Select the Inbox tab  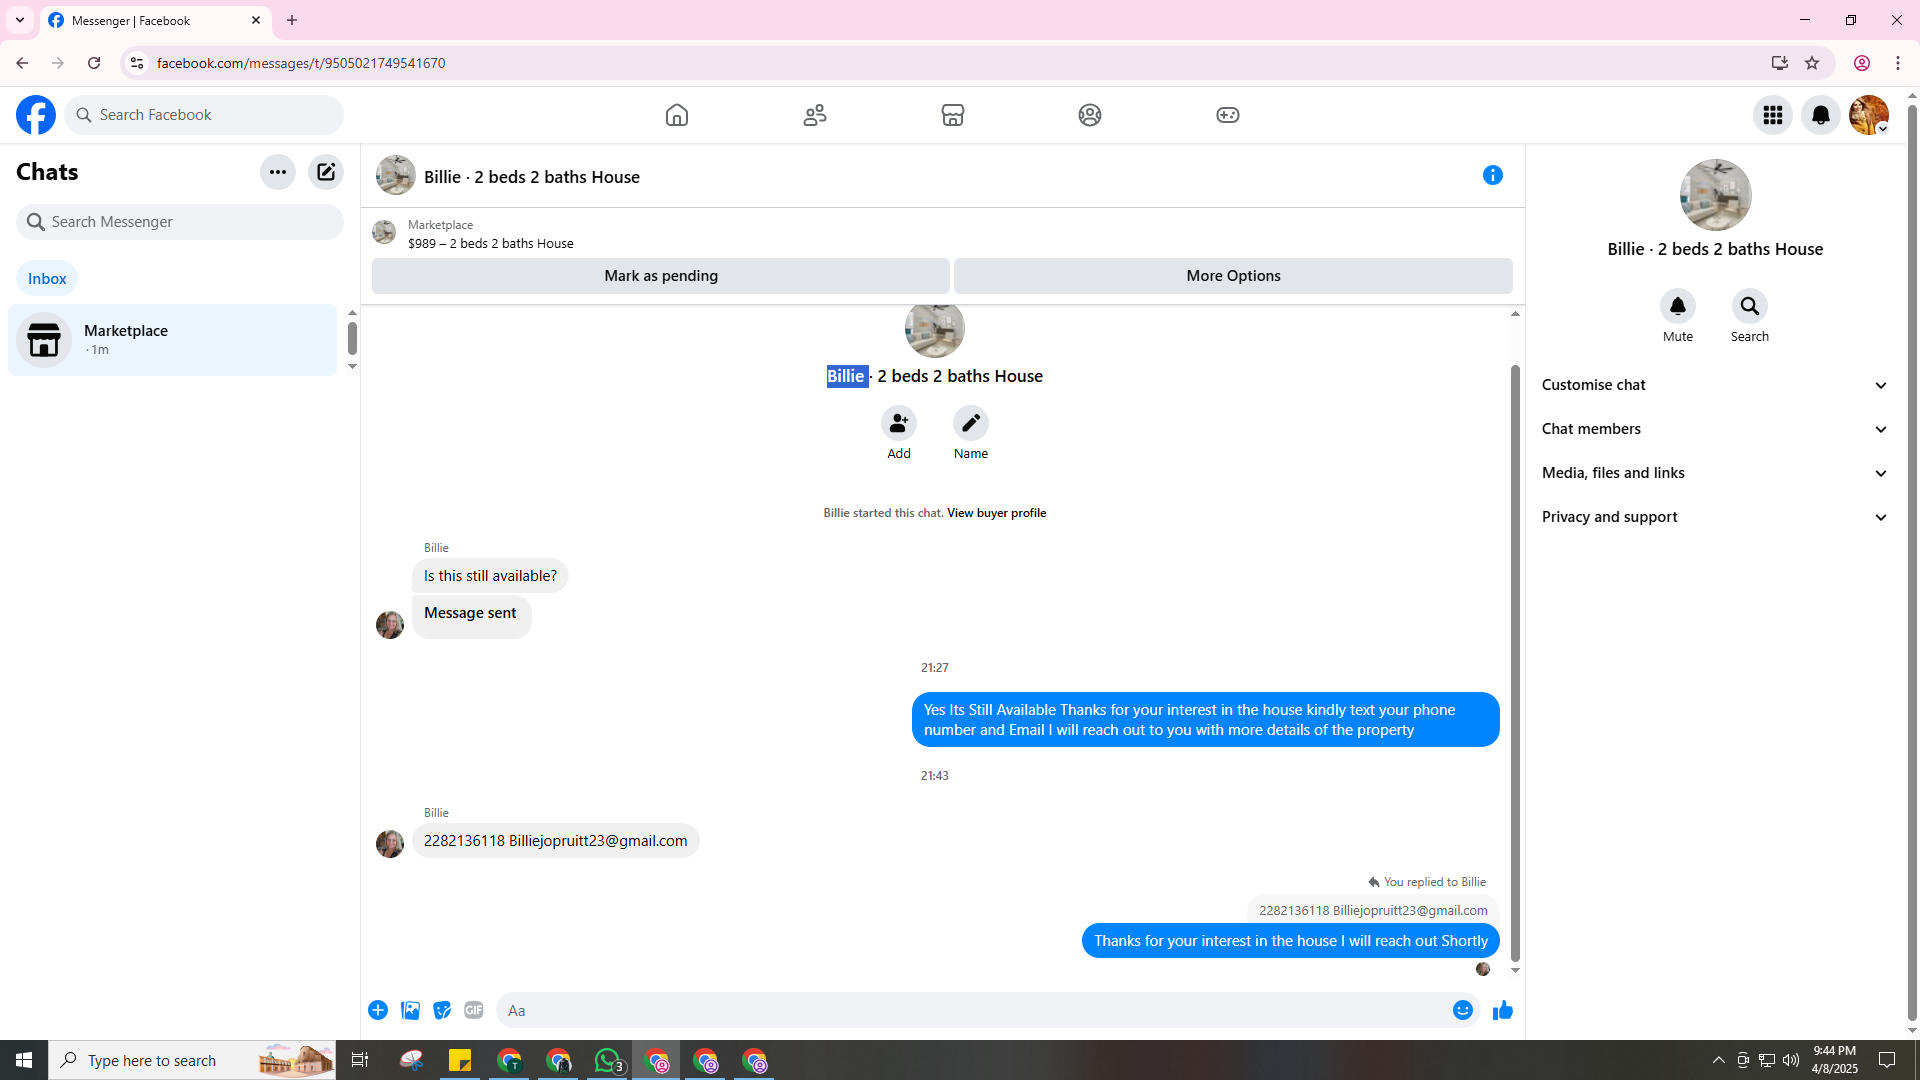pos(47,279)
